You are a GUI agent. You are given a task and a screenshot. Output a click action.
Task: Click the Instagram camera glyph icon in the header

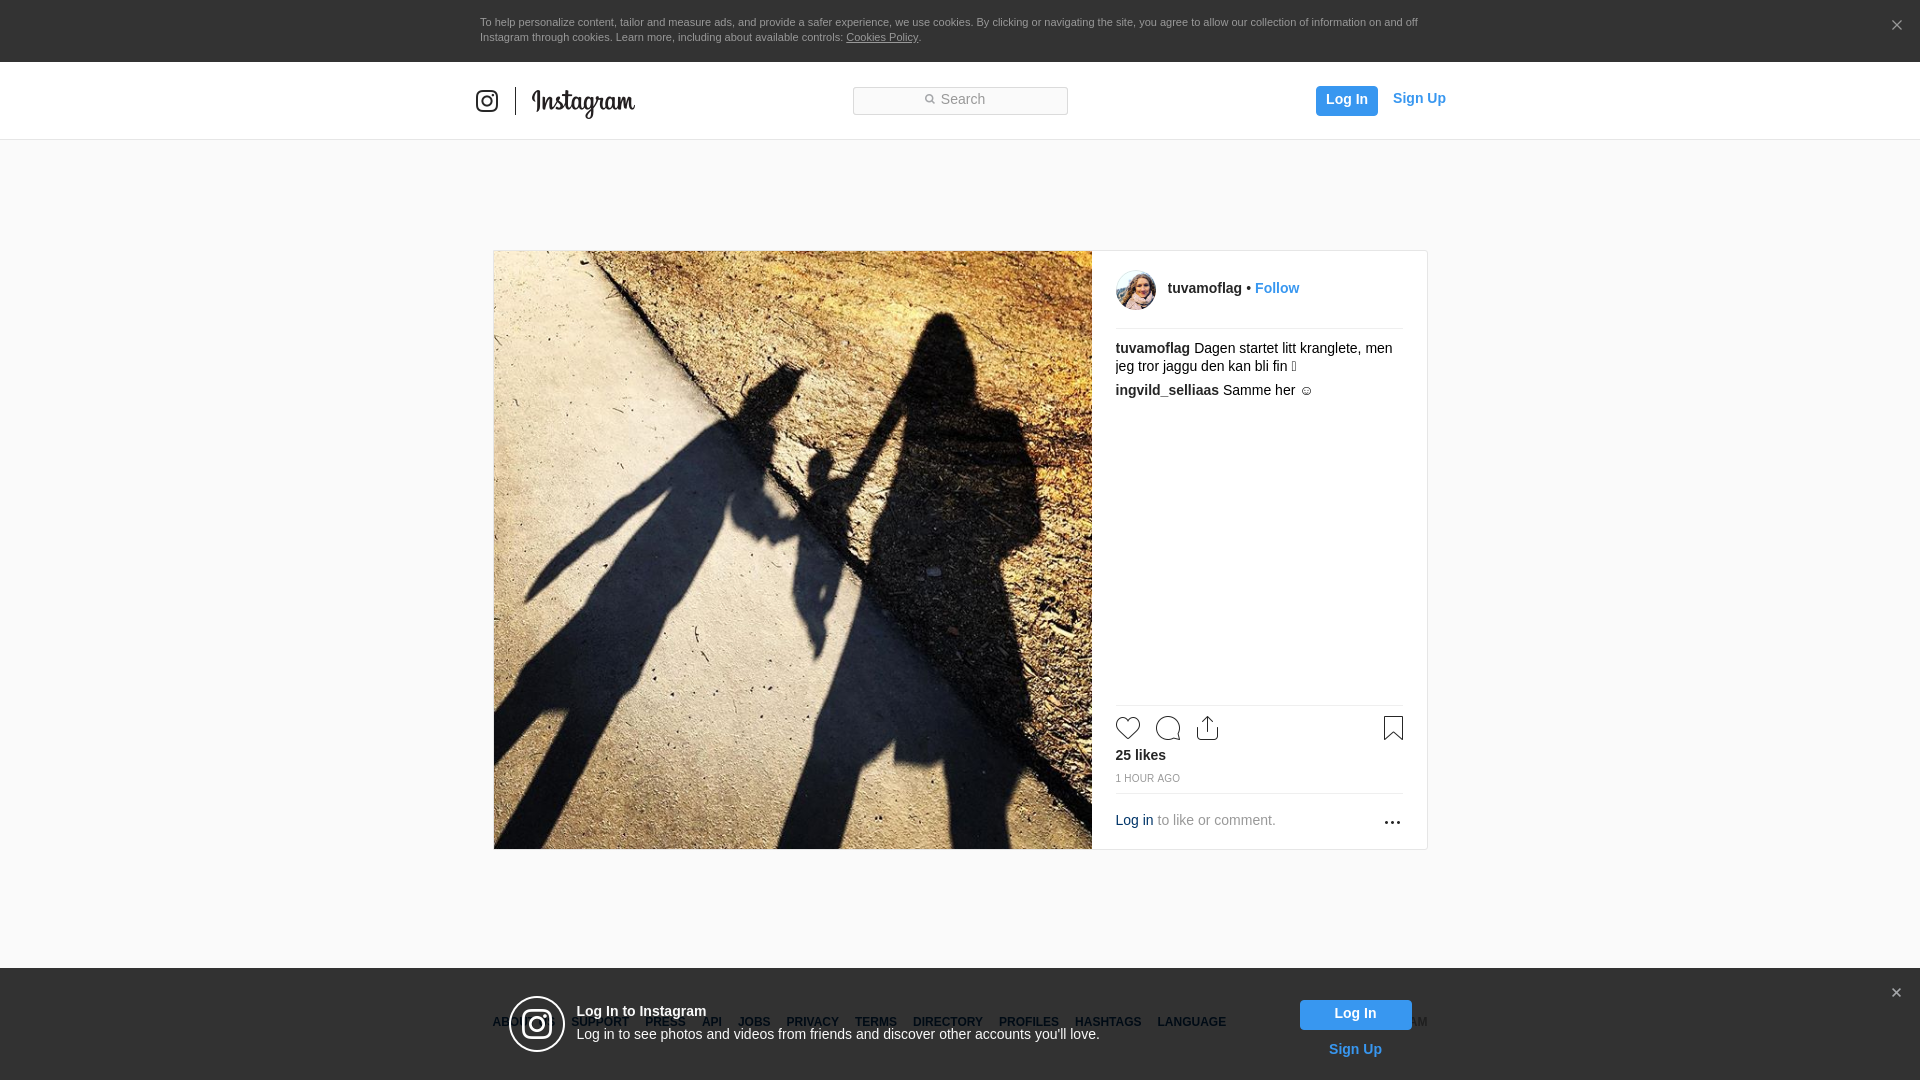pos(487,101)
